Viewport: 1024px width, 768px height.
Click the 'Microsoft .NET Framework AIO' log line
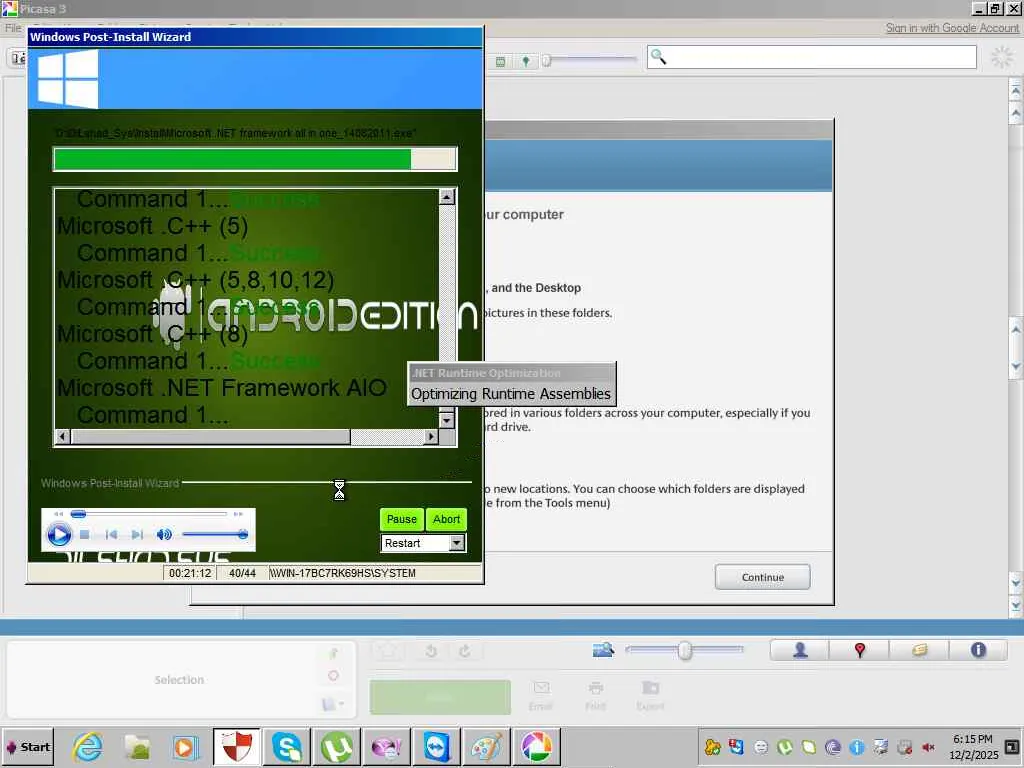[x=222, y=388]
